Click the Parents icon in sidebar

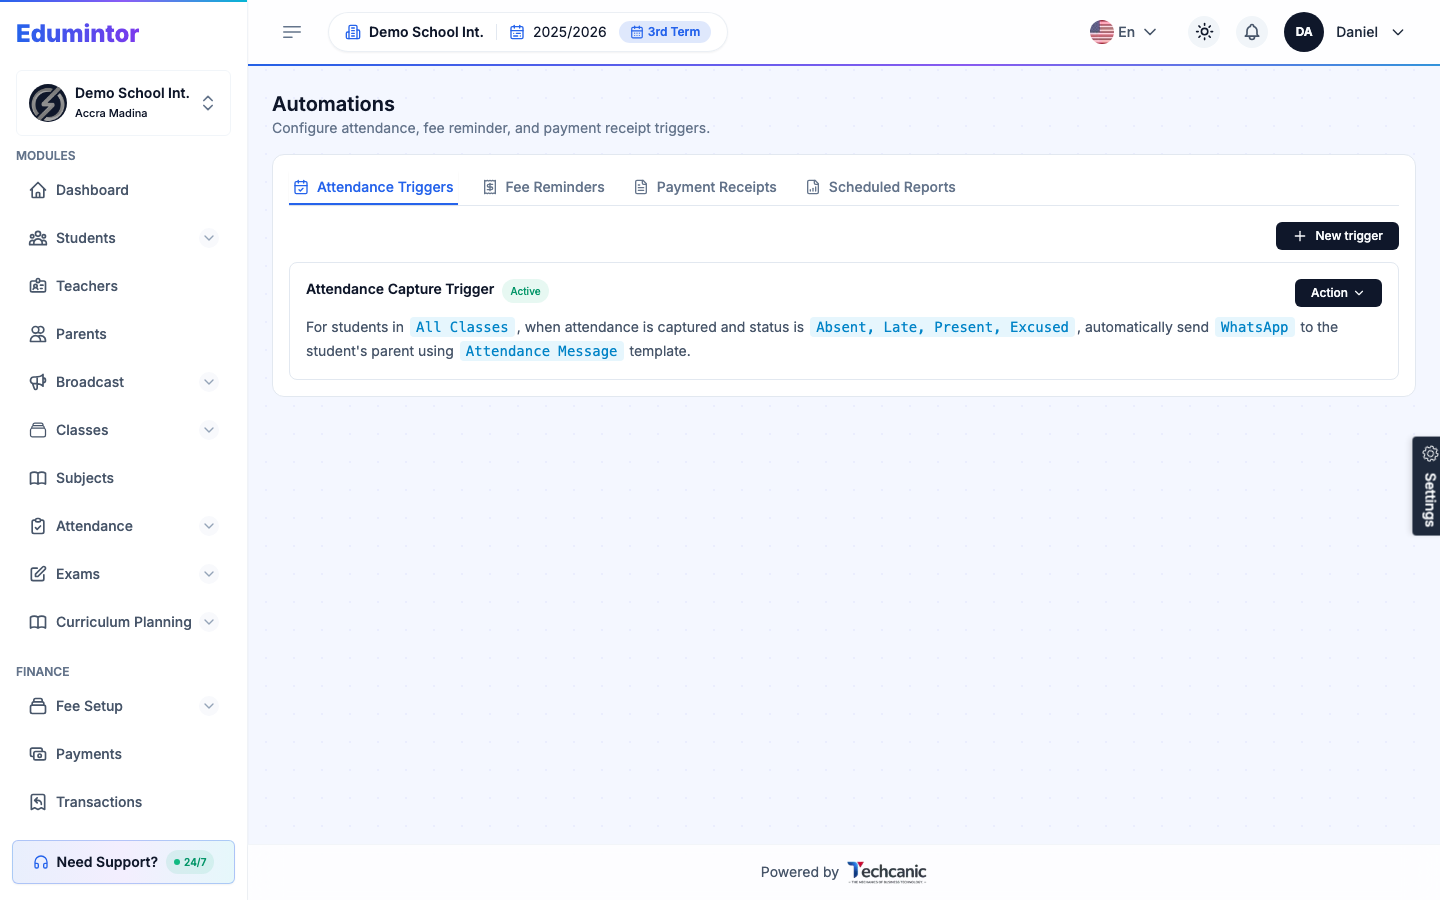38,334
